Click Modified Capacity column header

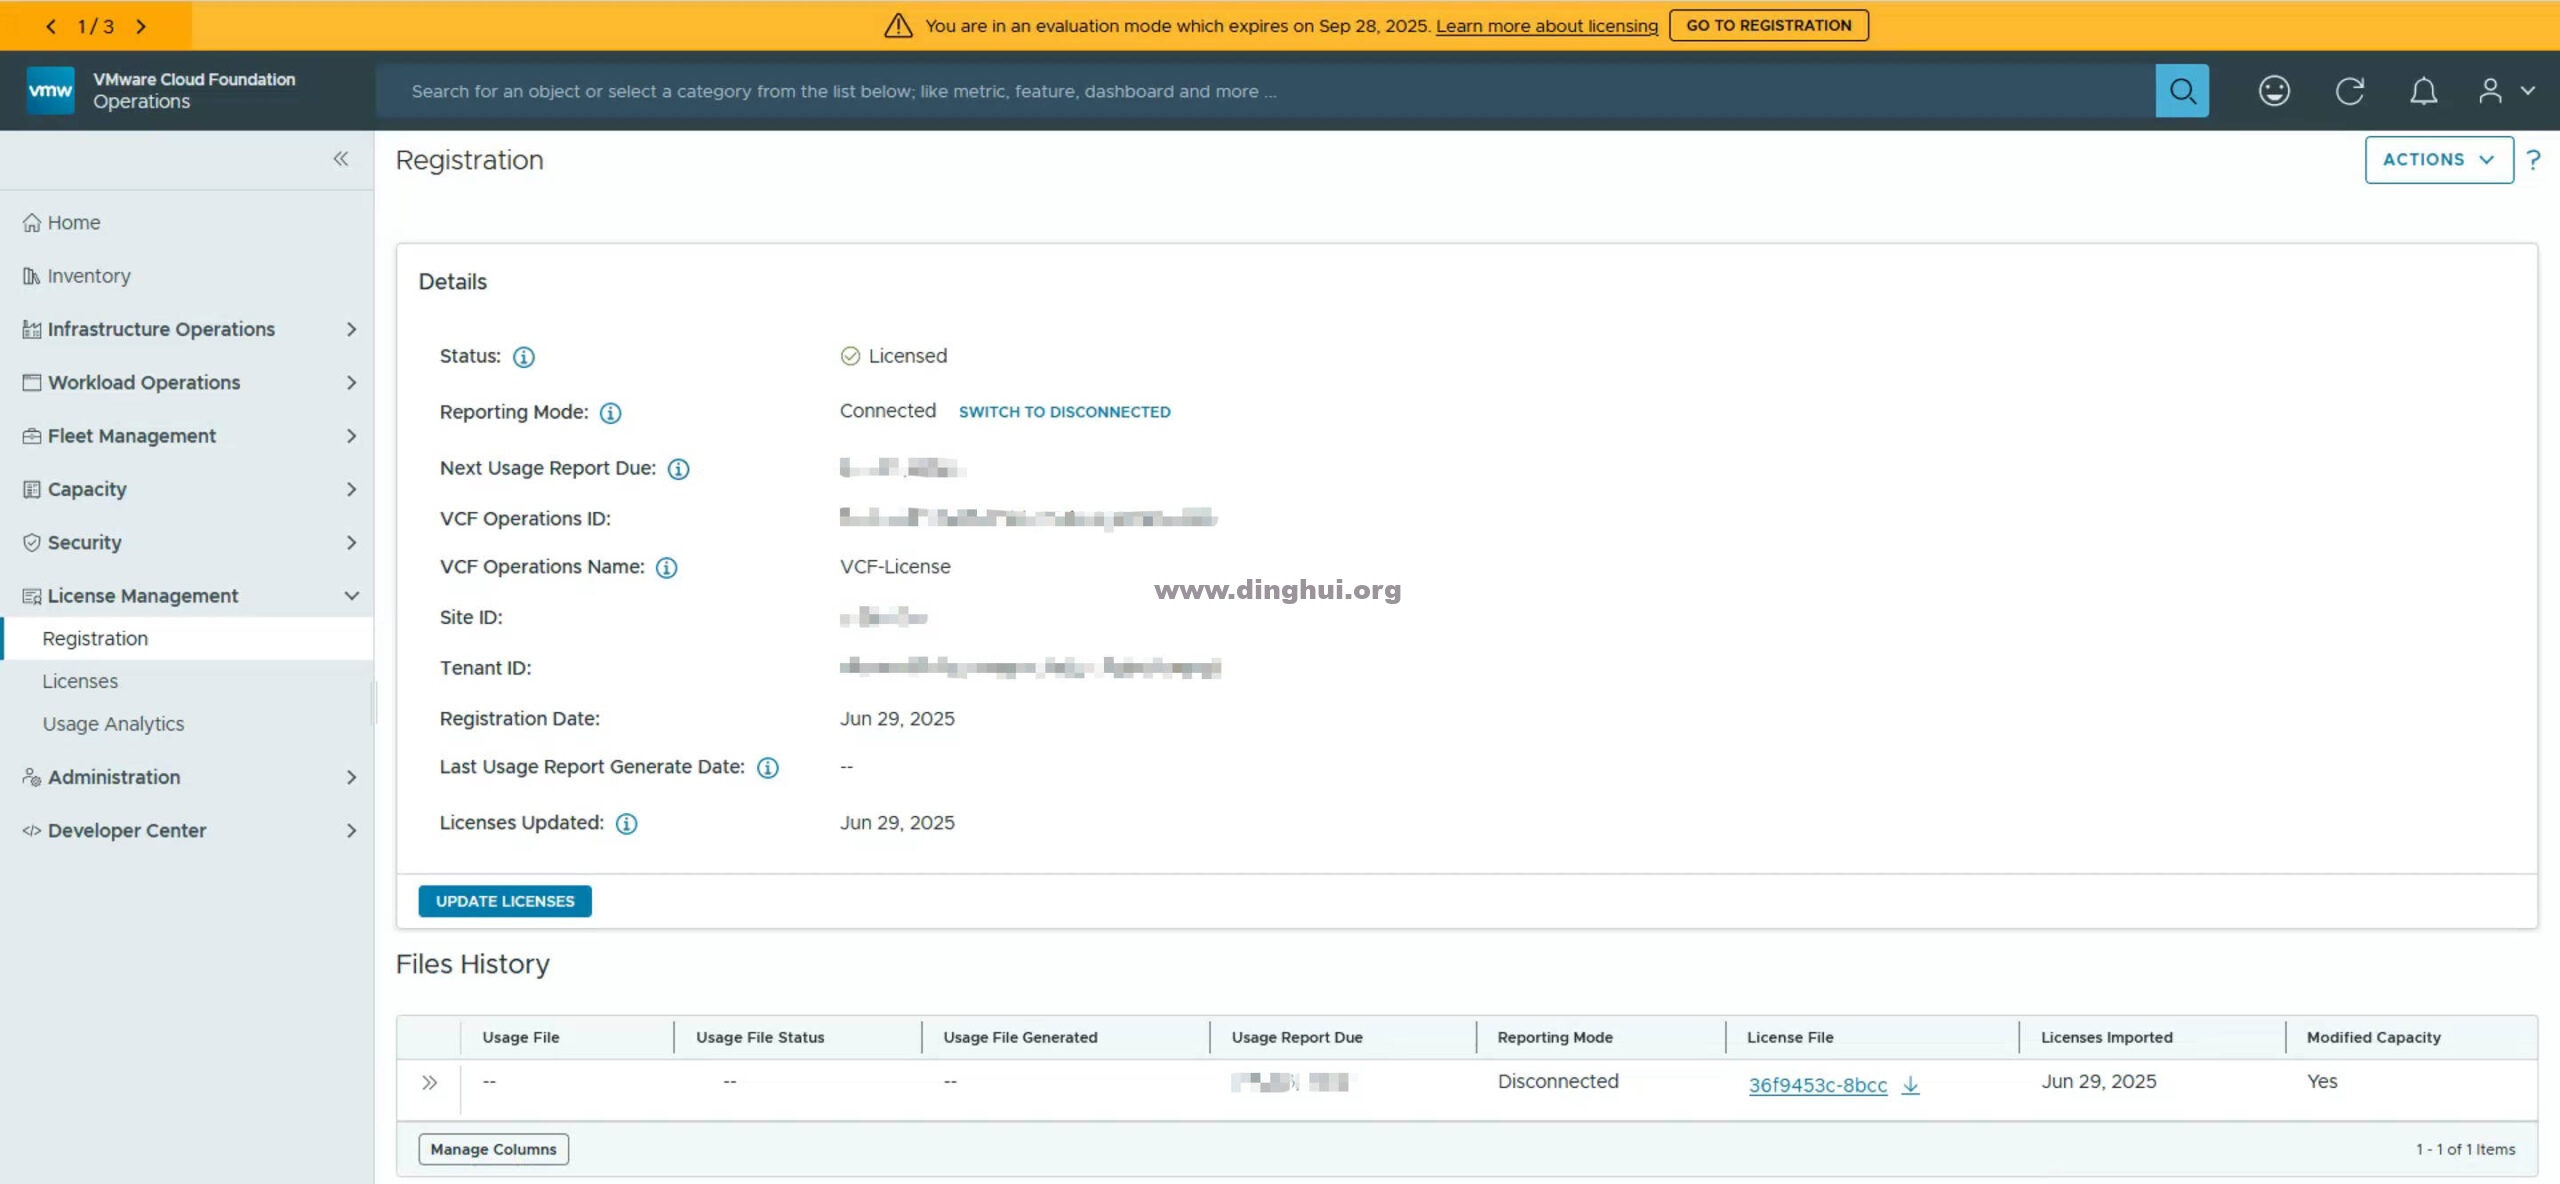tap(2373, 1038)
